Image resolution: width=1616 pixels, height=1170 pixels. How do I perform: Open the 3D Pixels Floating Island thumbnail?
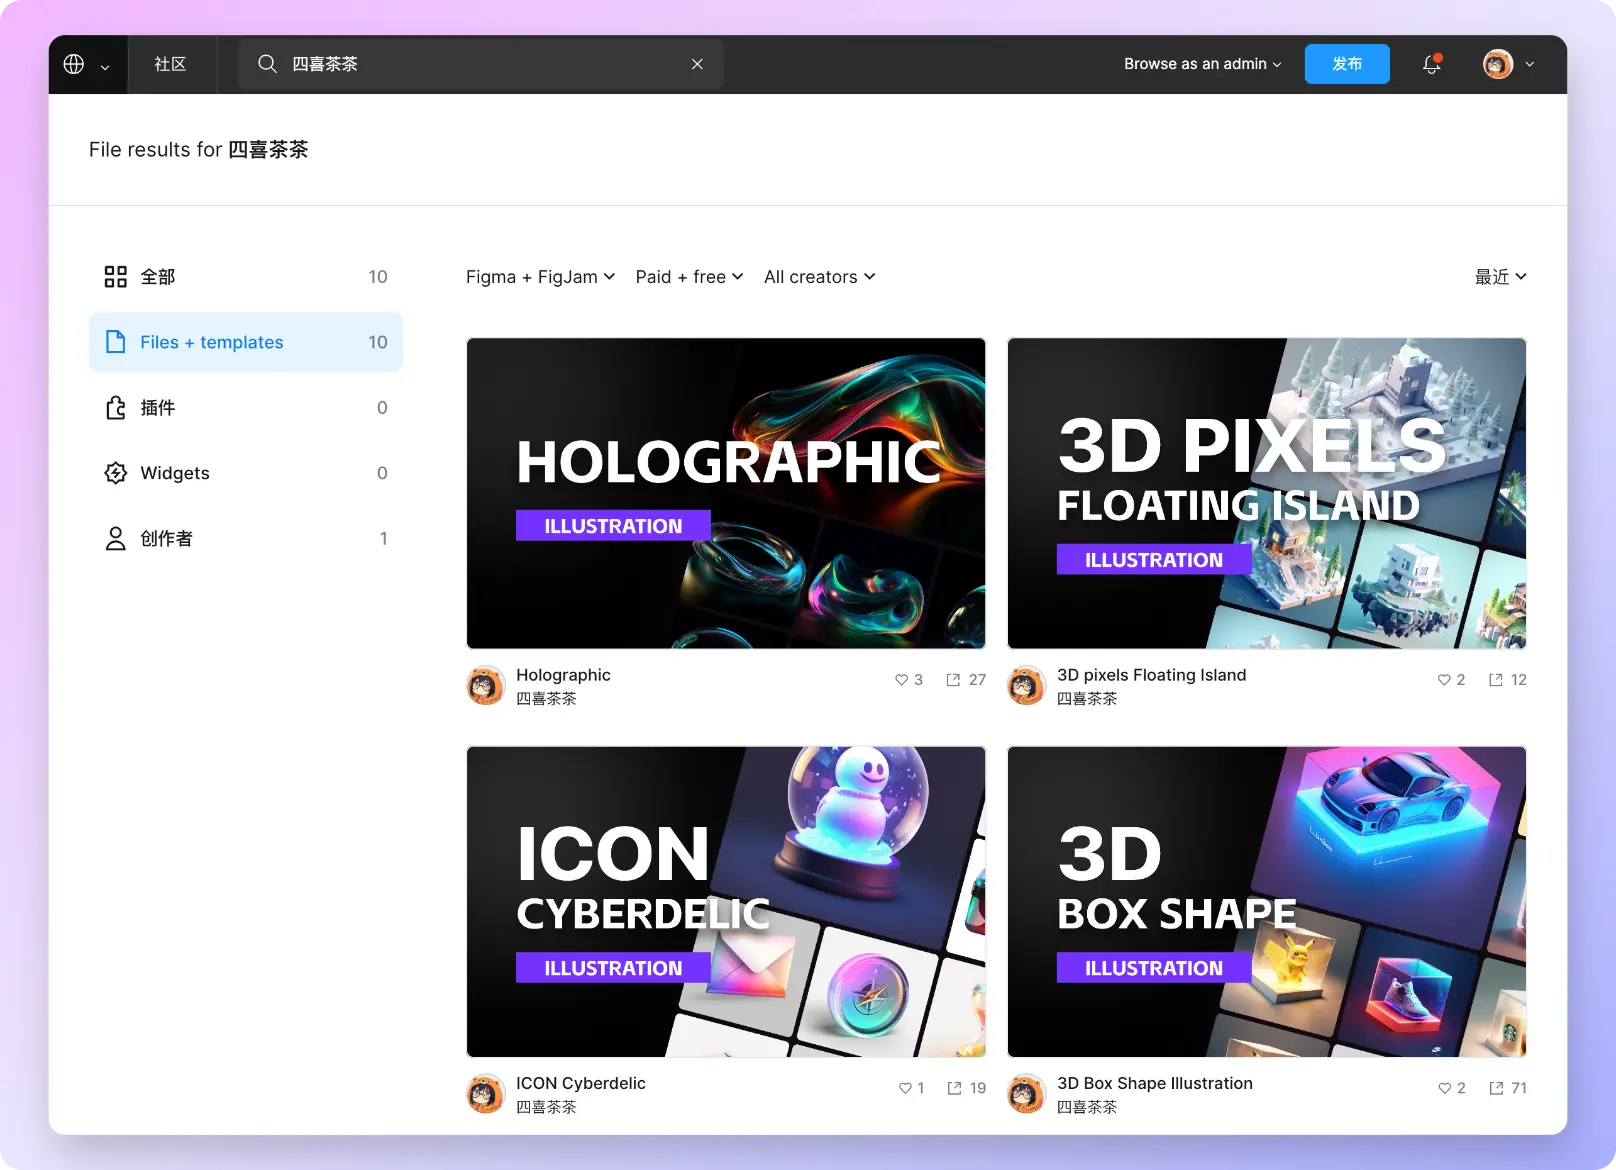(1266, 493)
